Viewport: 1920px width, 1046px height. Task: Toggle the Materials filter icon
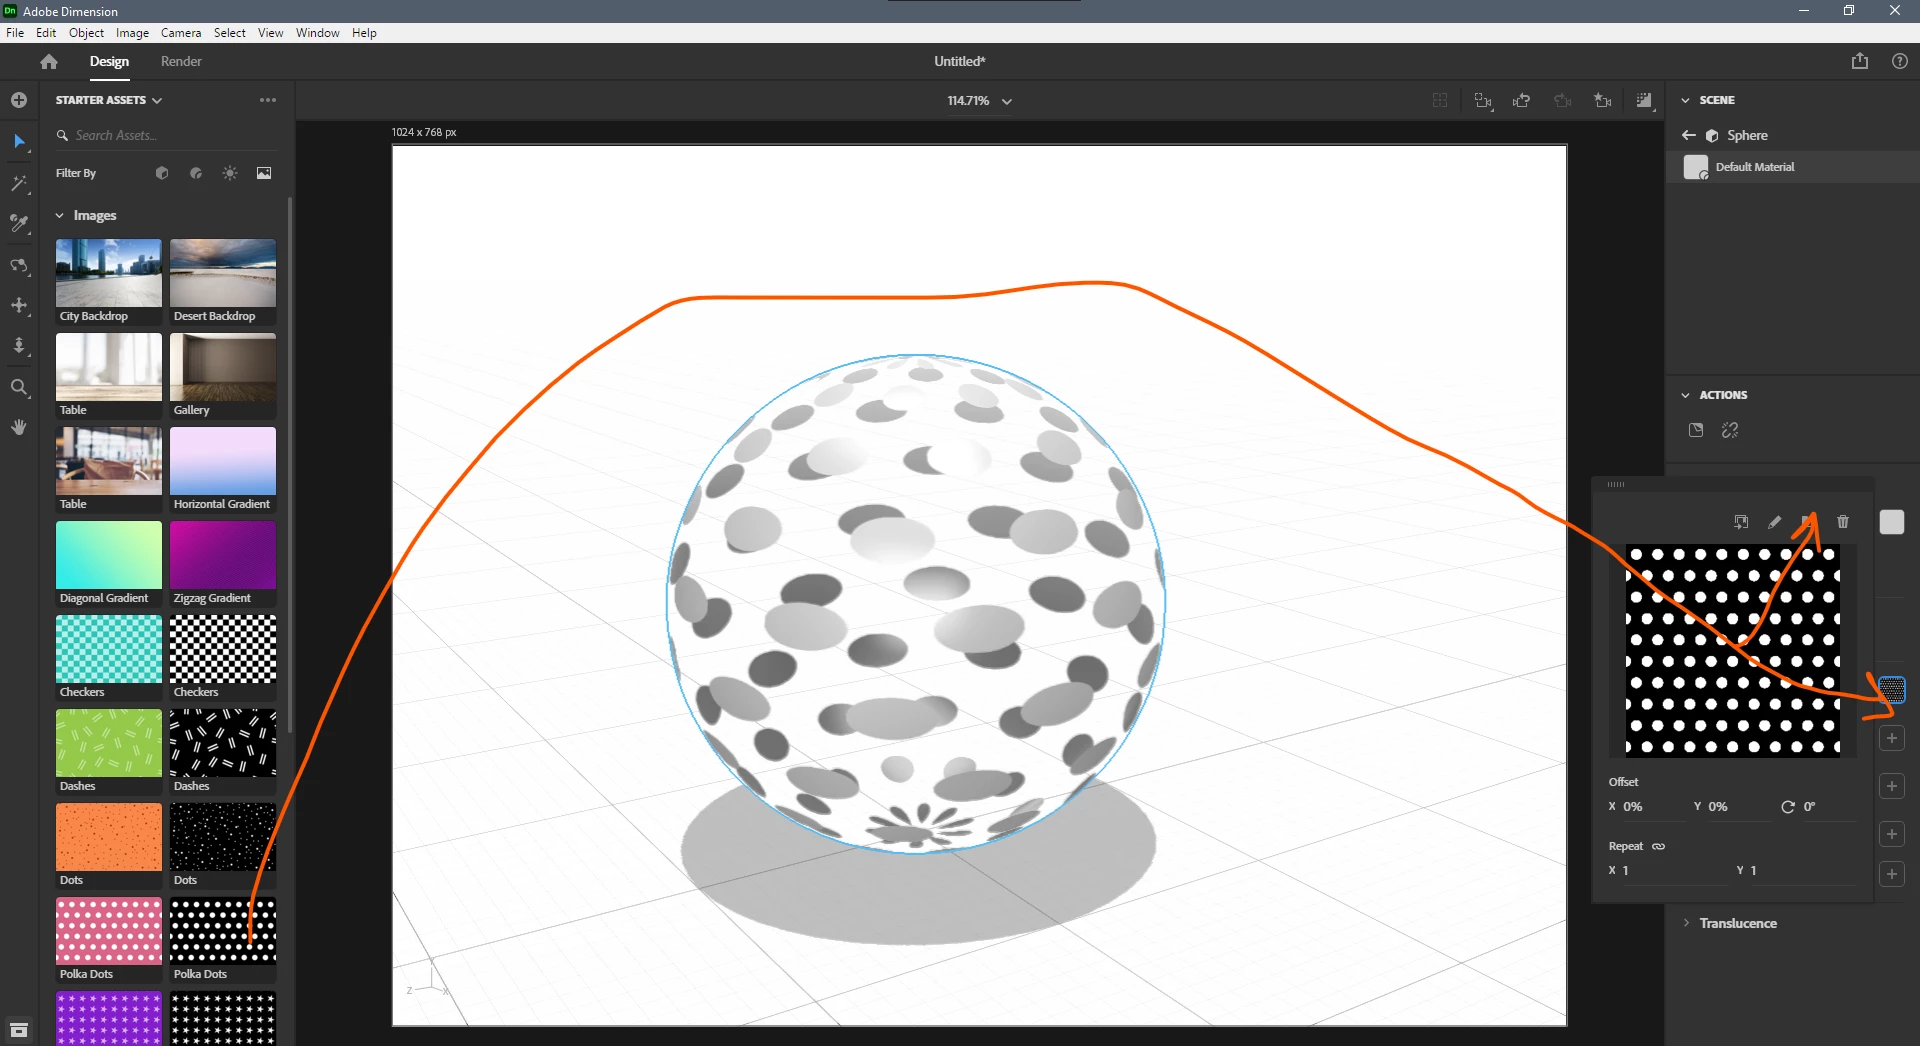coord(196,173)
